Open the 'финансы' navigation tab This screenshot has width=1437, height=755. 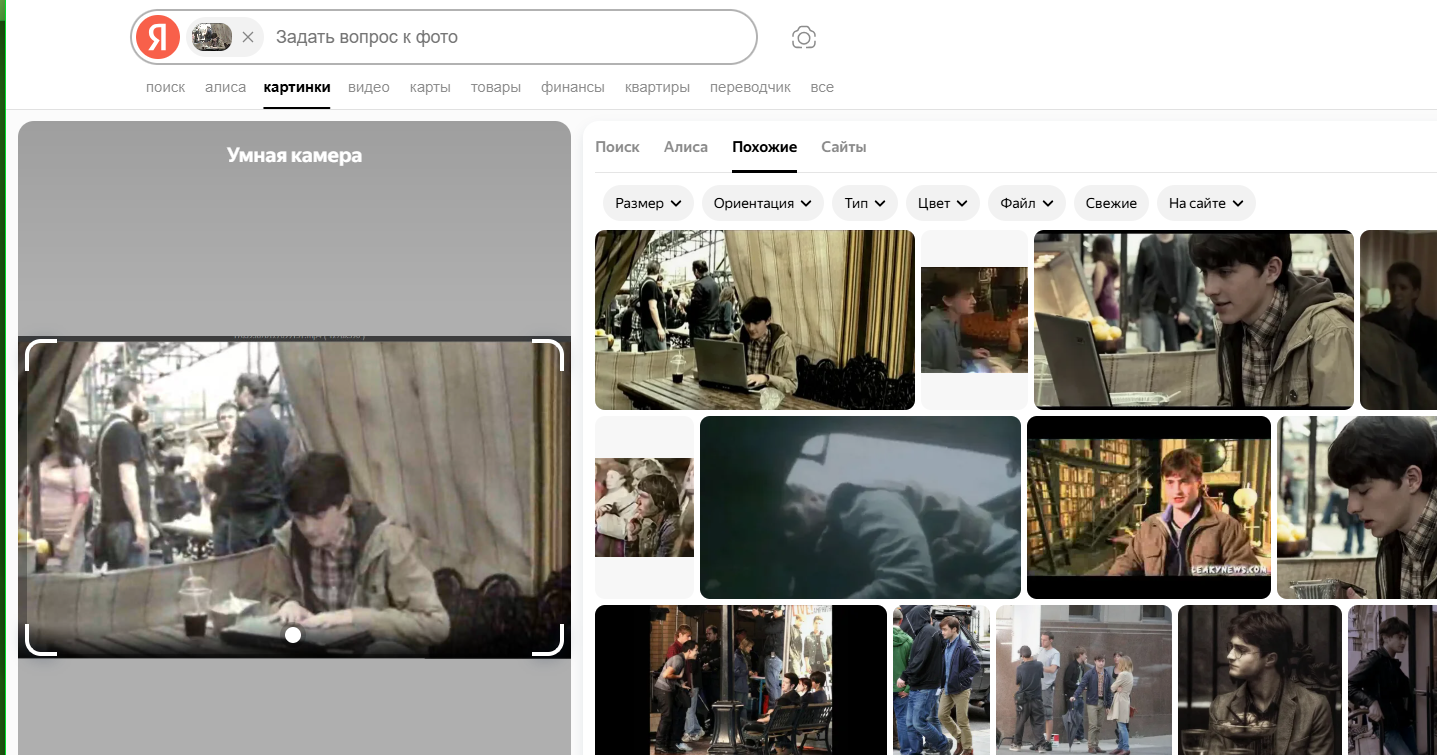pyautogui.click(x=573, y=87)
